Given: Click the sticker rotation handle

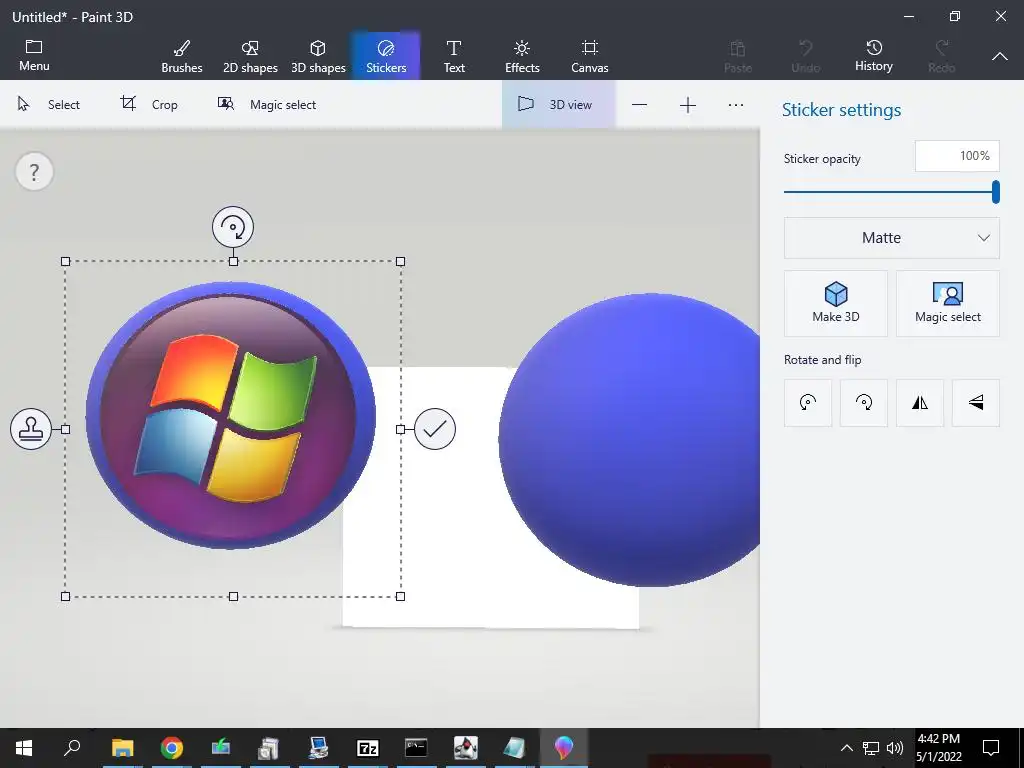Looking at the screenshot, I should pos(233,227).
